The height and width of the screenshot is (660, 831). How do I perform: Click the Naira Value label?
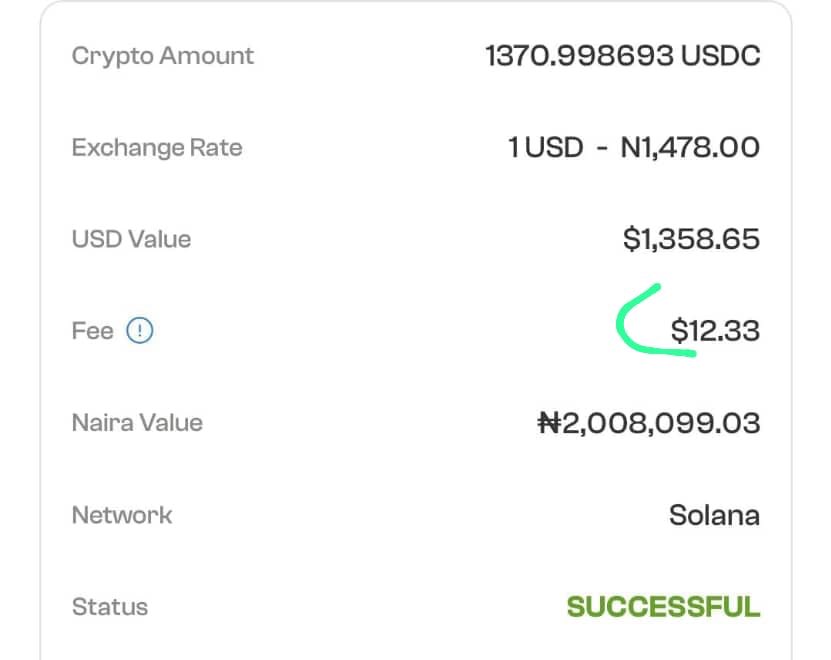point(137,423)
